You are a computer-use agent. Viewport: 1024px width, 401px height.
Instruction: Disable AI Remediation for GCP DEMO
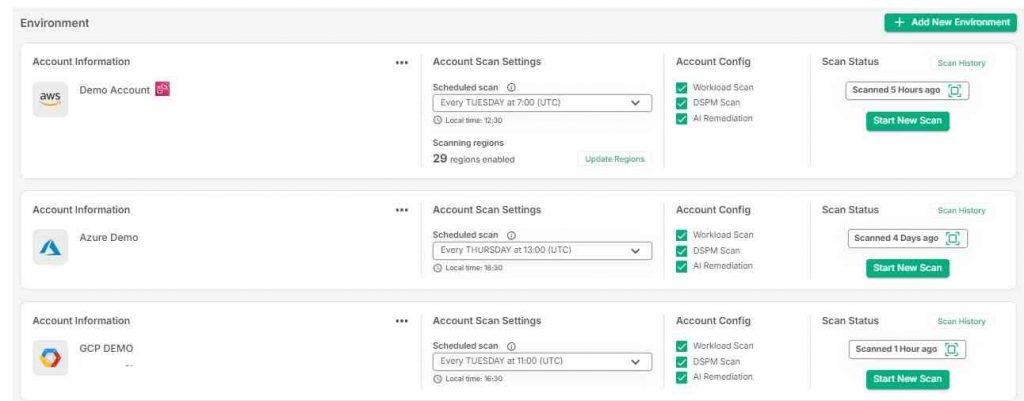(682, 377)
